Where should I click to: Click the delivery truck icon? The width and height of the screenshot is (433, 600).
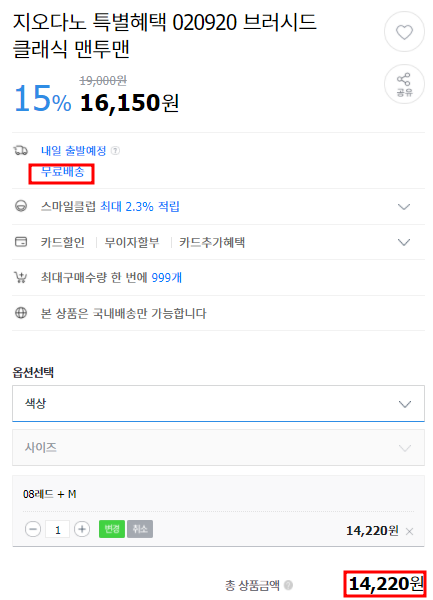(21, 150)
